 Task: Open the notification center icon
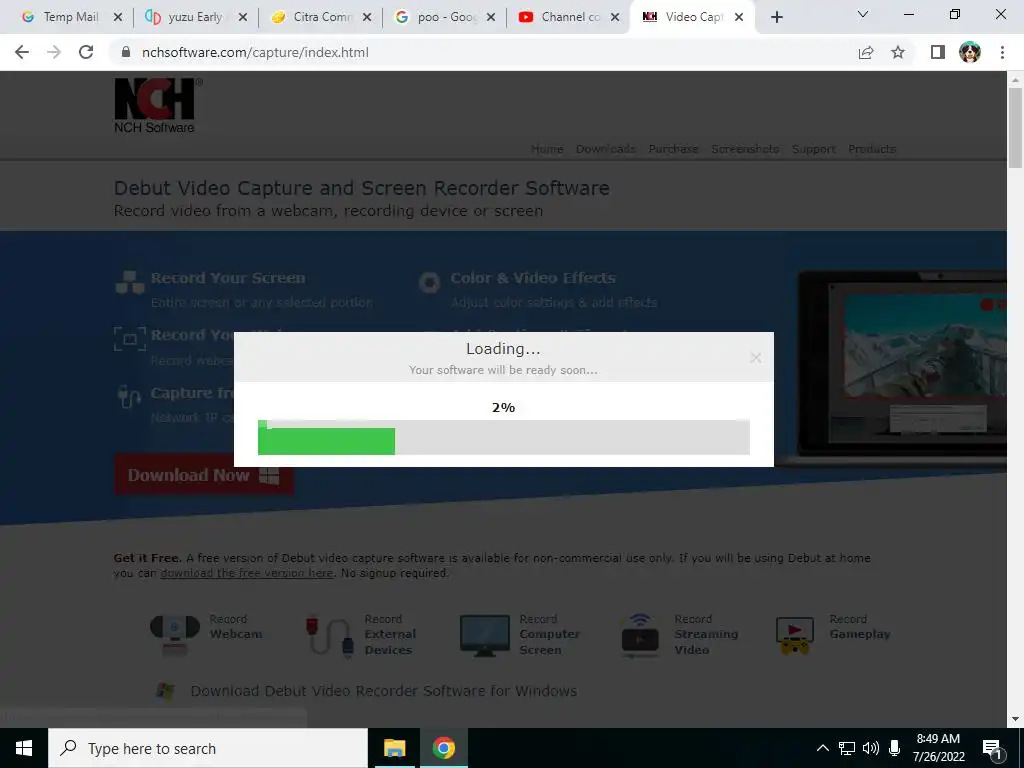[x=992, y=748]
